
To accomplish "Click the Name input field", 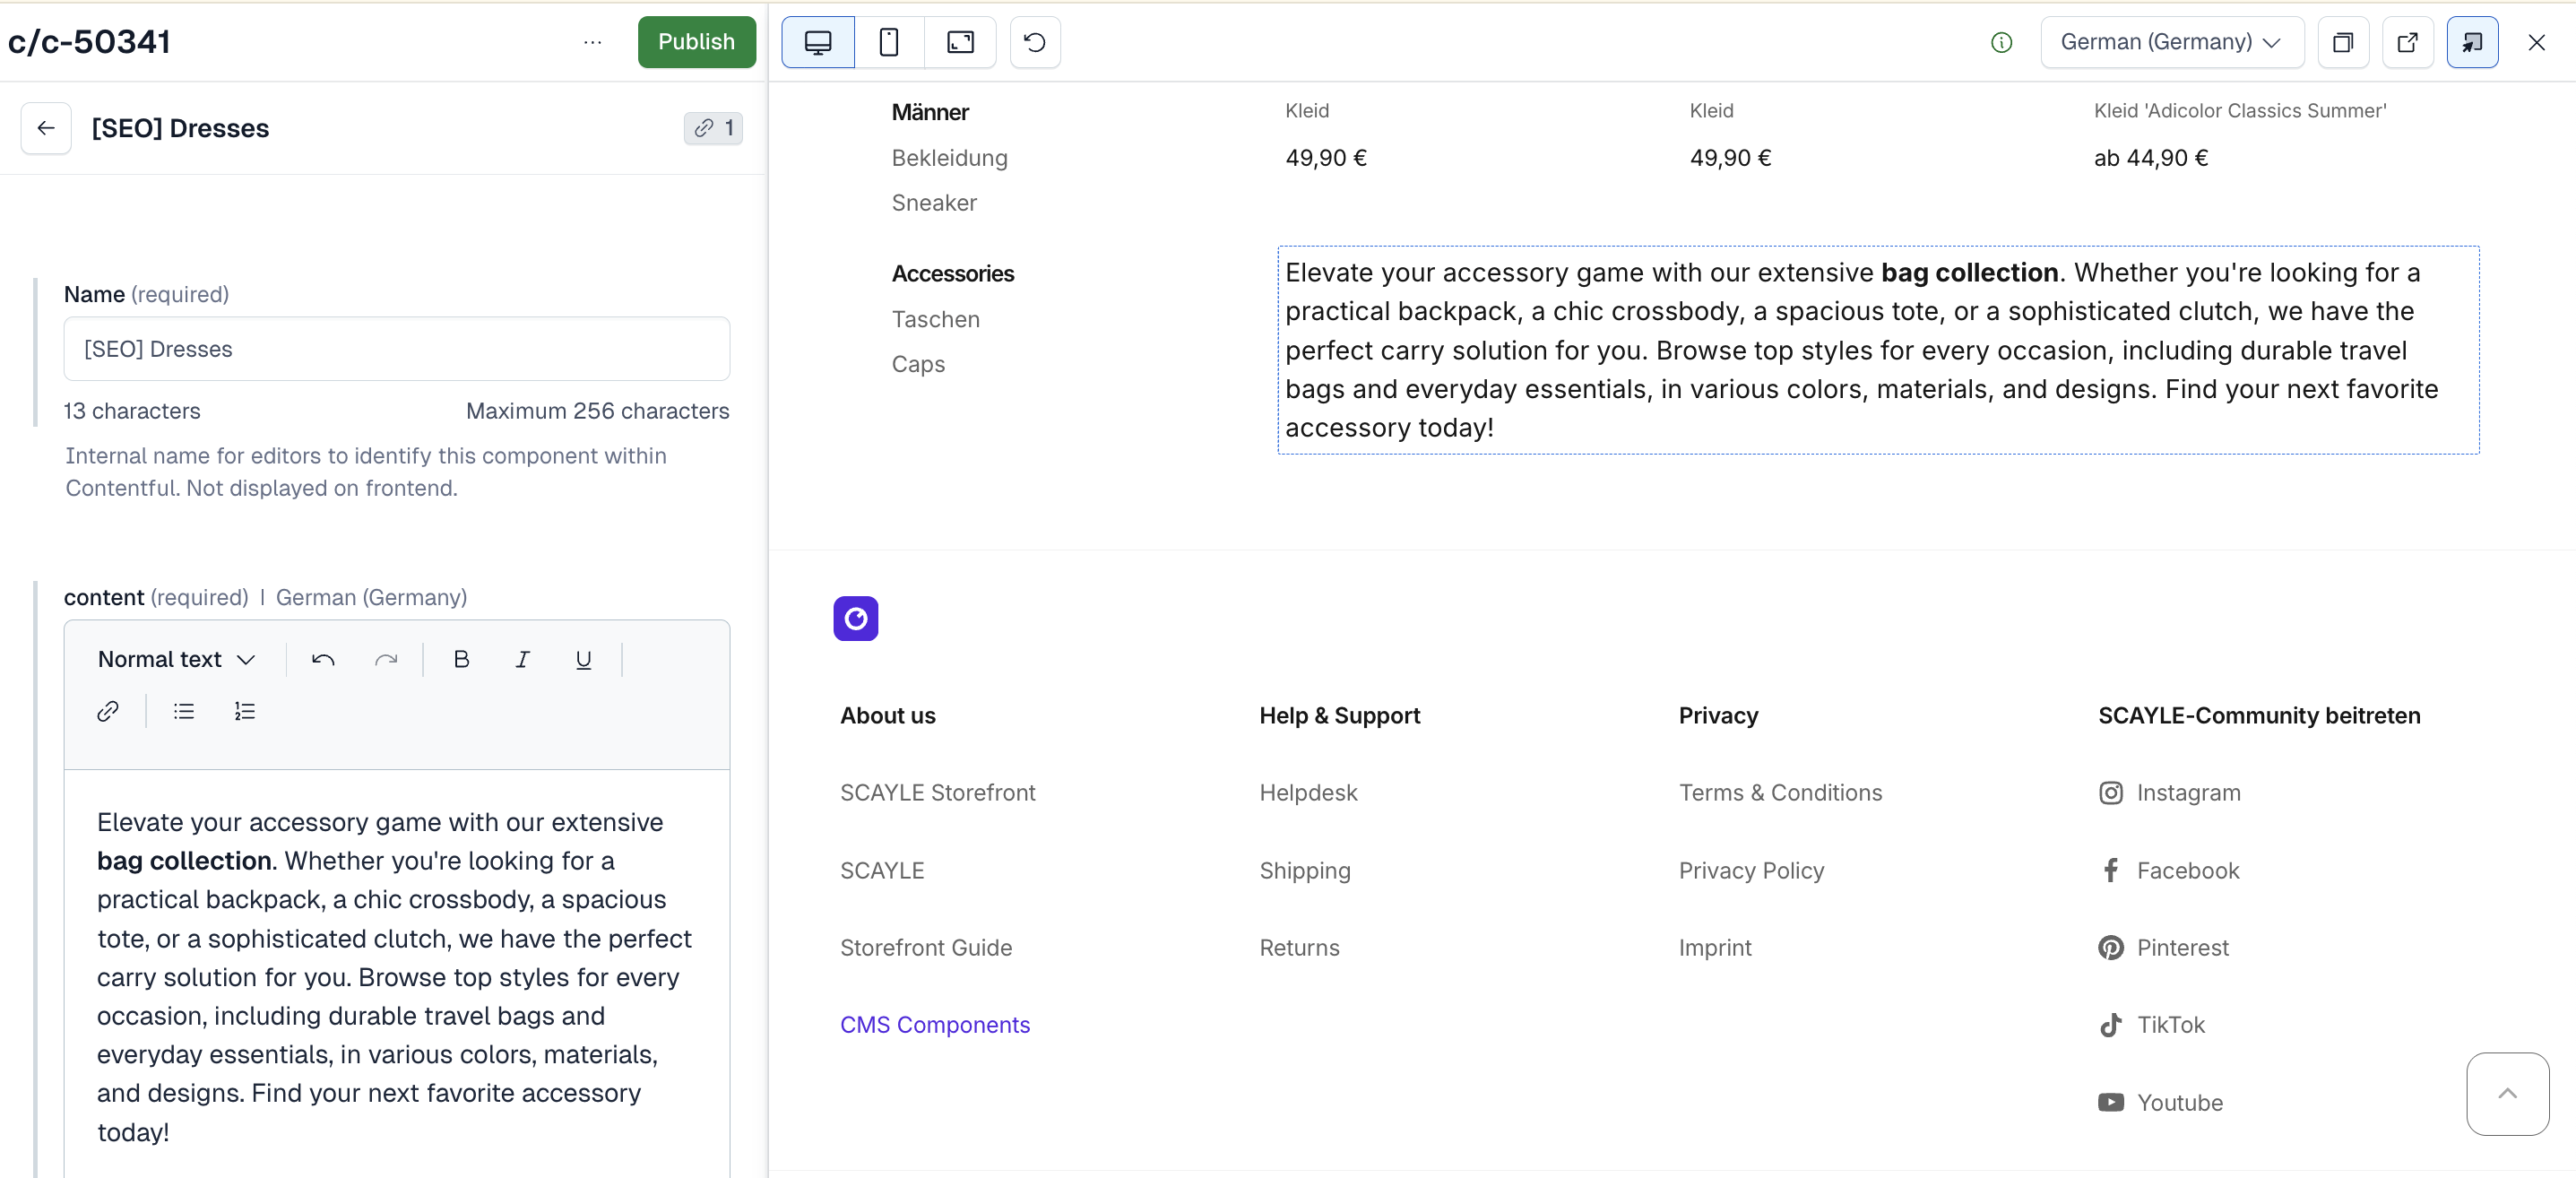I will (396, 349).
